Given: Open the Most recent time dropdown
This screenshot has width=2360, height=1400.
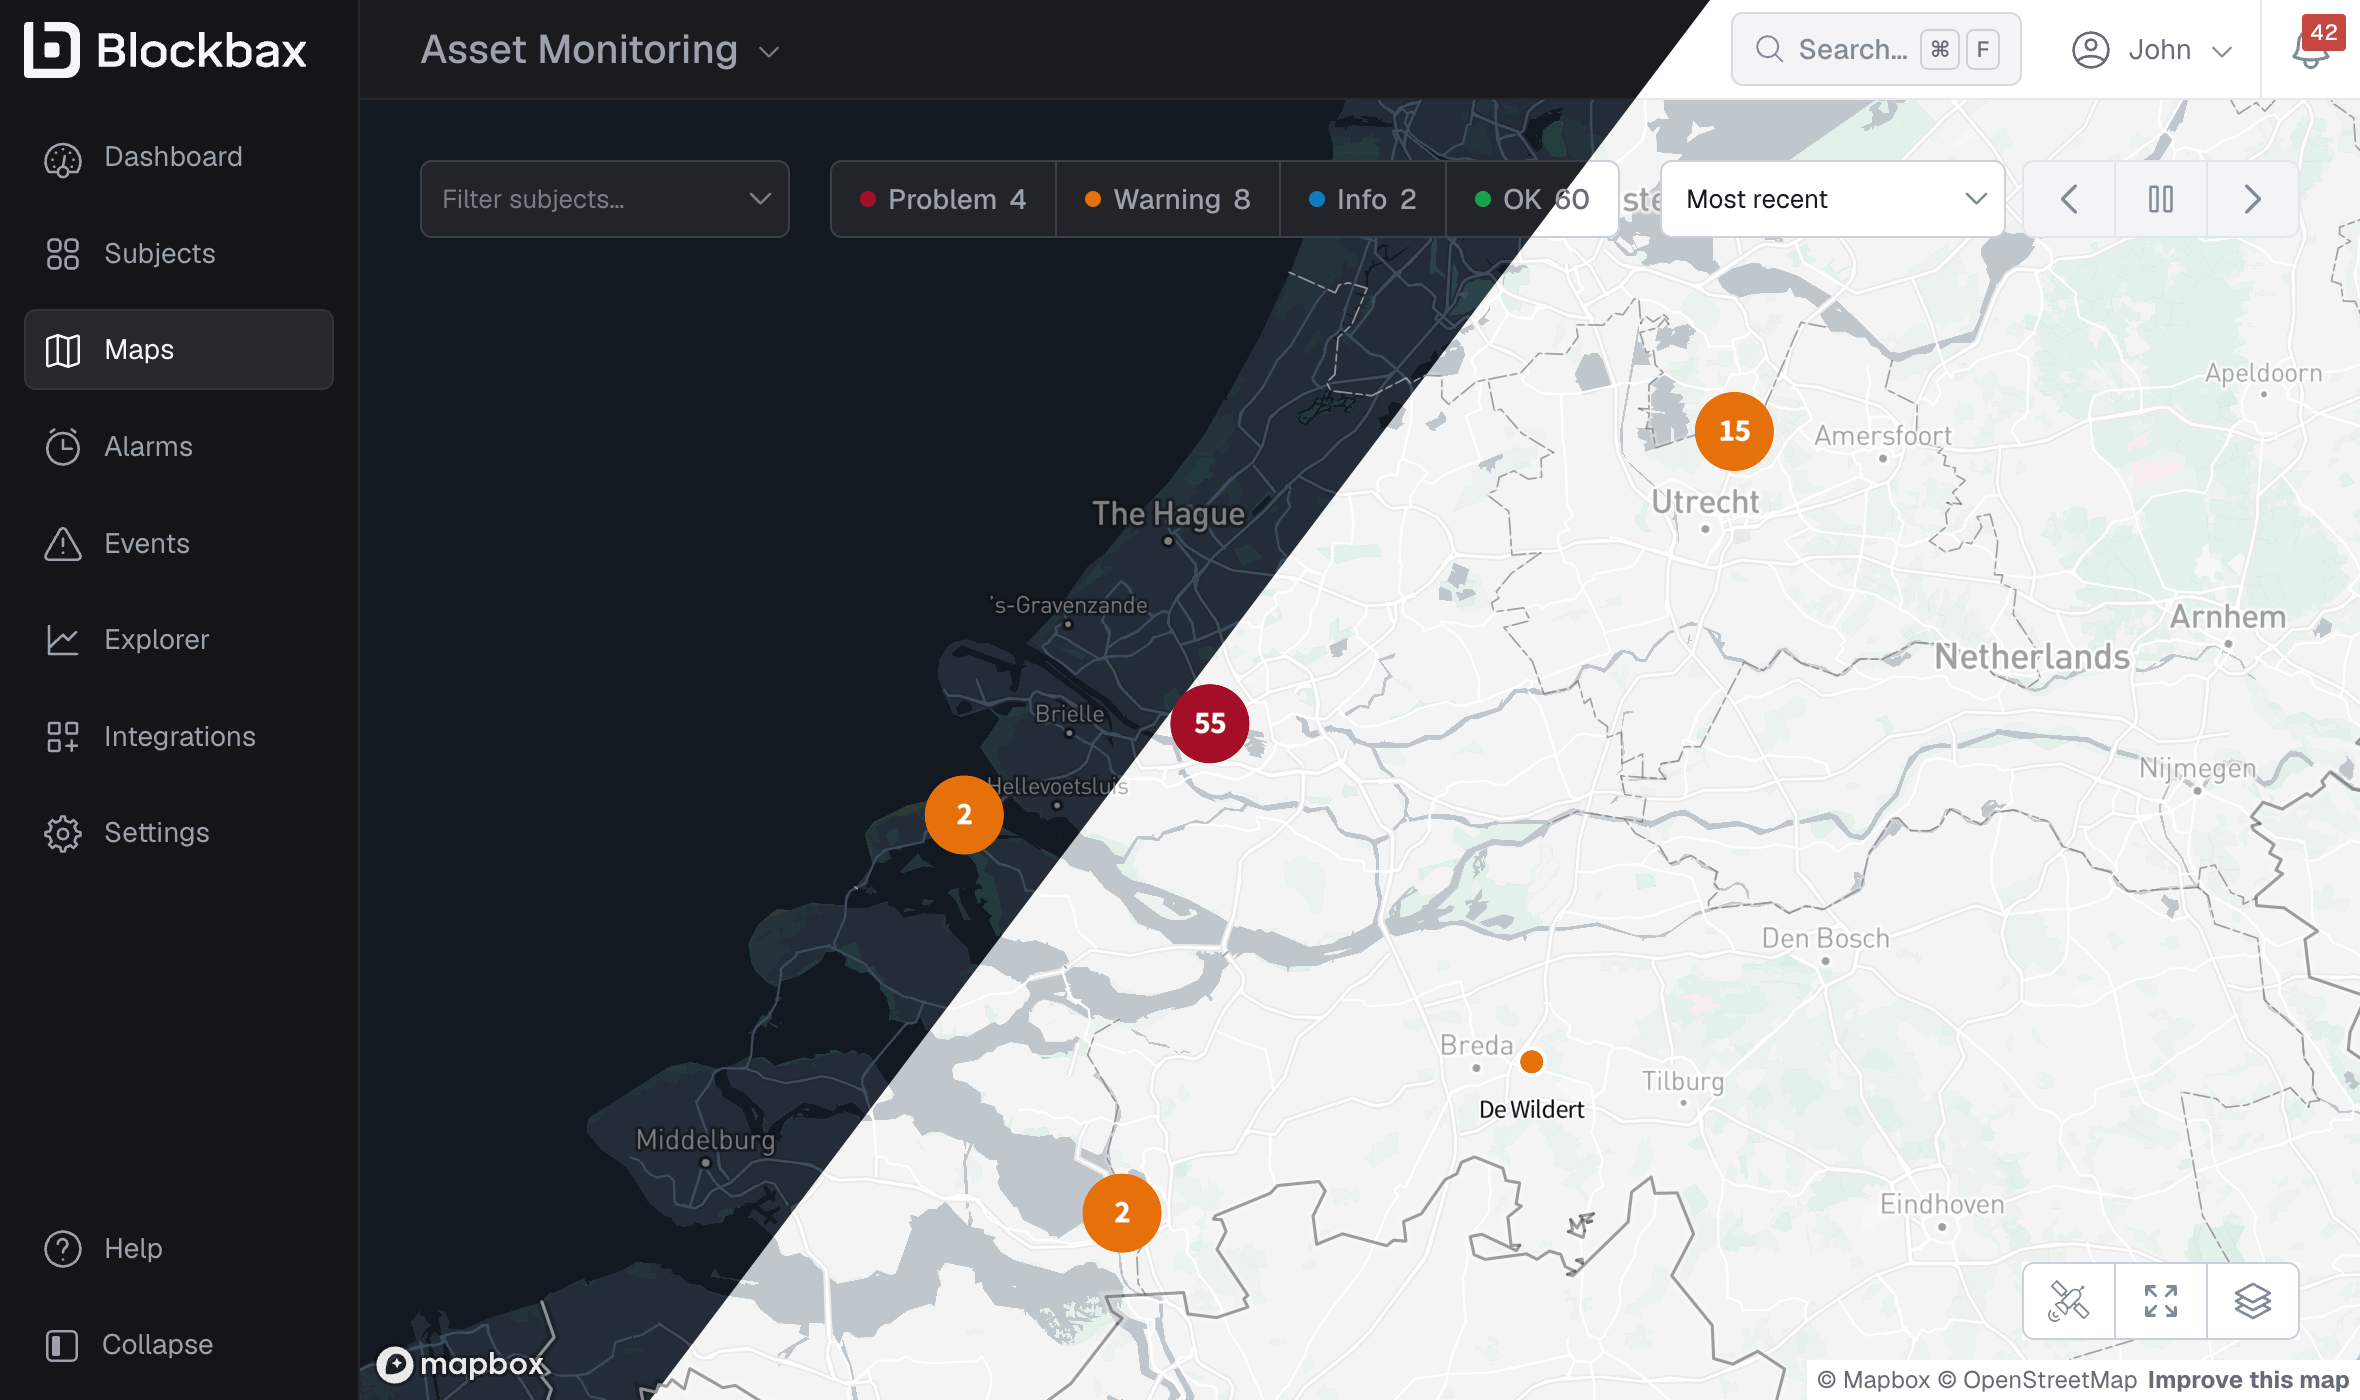Looking at the screenshot, I should (x=1832, y=199).
